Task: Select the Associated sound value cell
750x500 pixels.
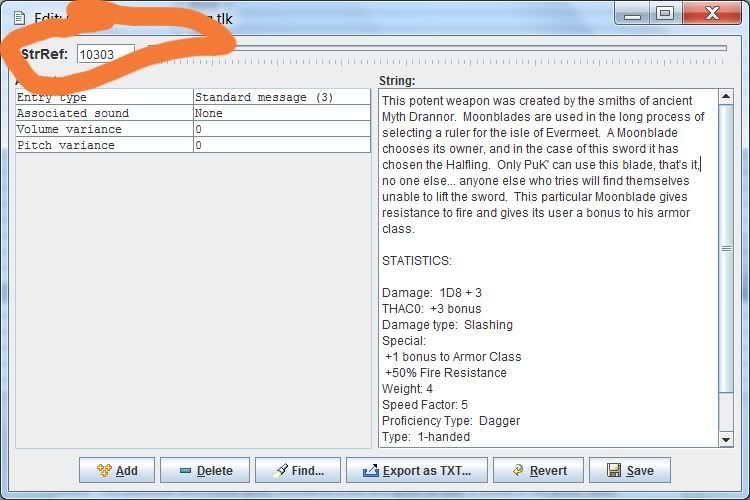Action: pyautogui.click(x=281, y=114)
